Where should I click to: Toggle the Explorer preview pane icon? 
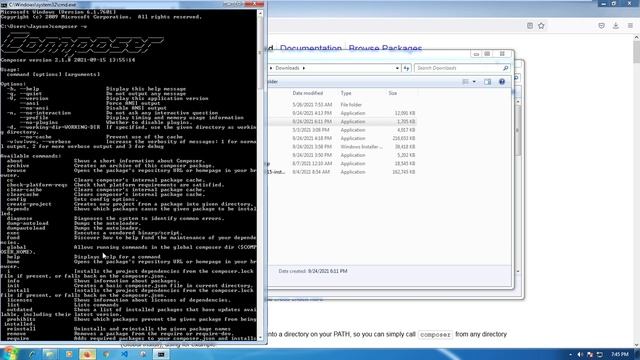click(487, 82)
